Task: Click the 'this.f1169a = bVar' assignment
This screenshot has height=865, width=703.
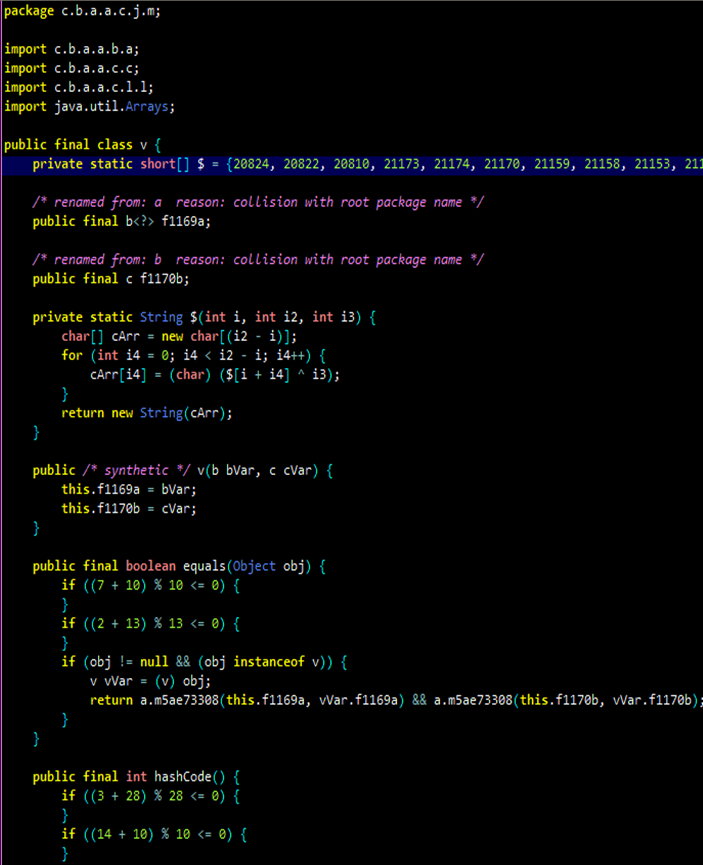Action: (x=129, y=490)
